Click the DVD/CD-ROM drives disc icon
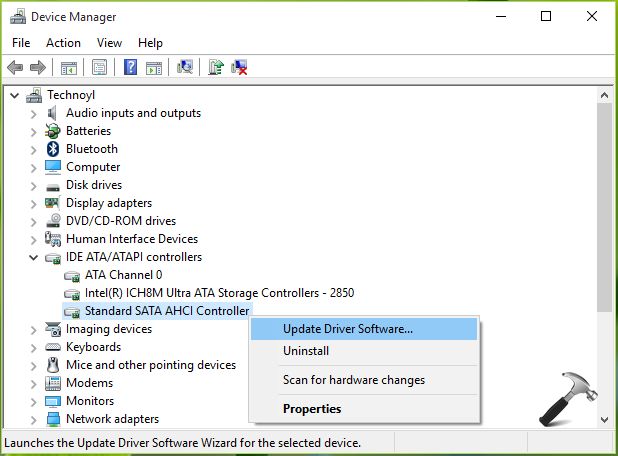 53,221
